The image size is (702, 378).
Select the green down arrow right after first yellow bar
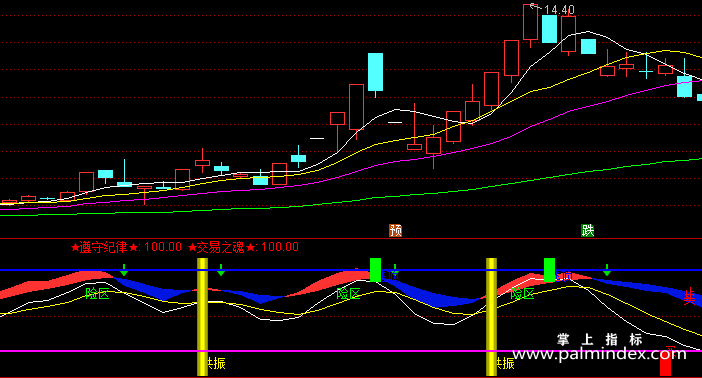[x=221, y=270]
